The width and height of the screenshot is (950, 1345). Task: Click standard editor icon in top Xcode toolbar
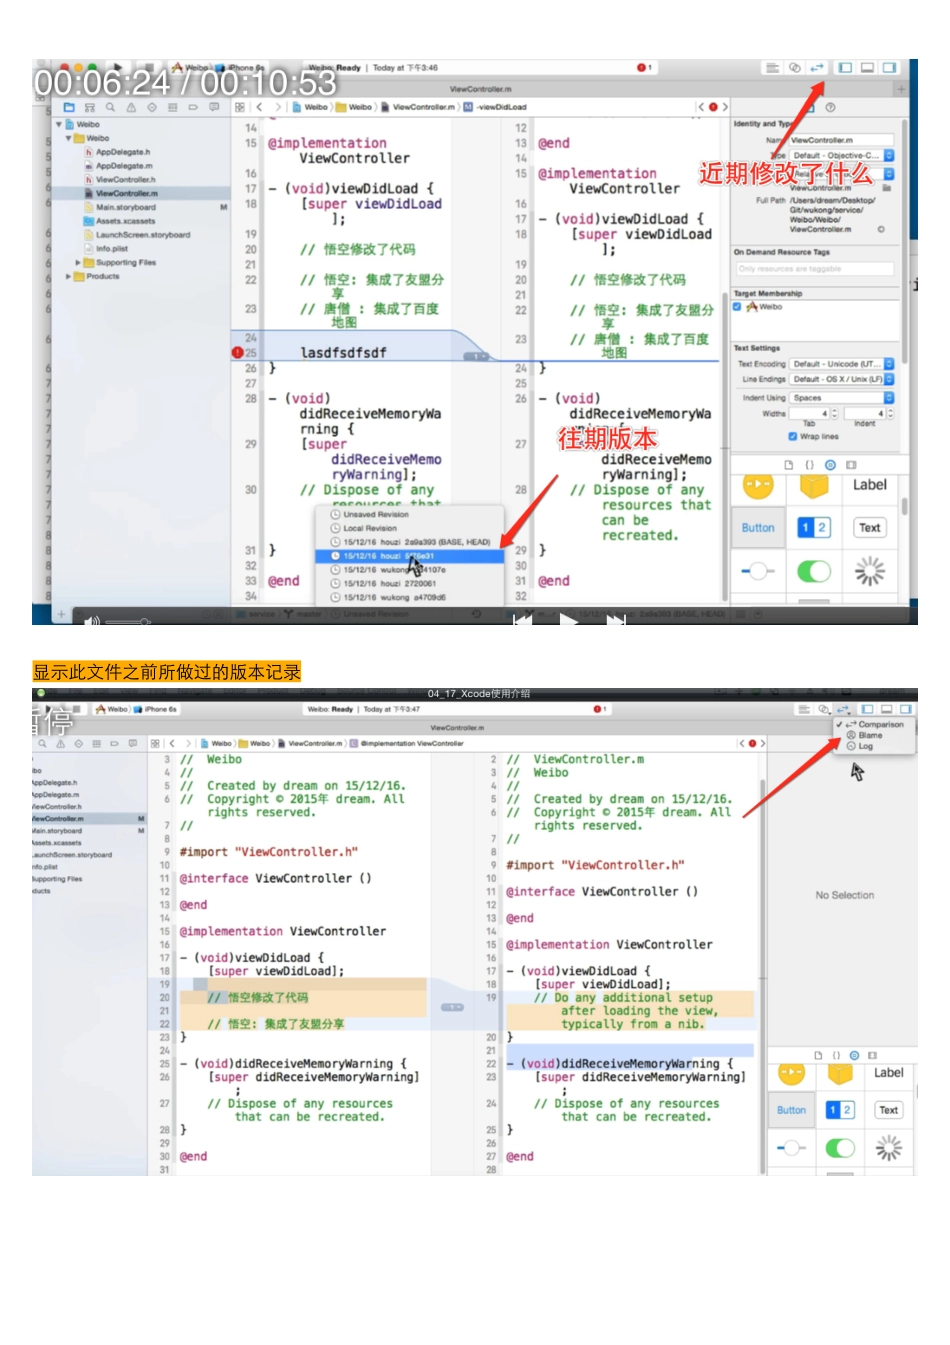coord(772,68)
